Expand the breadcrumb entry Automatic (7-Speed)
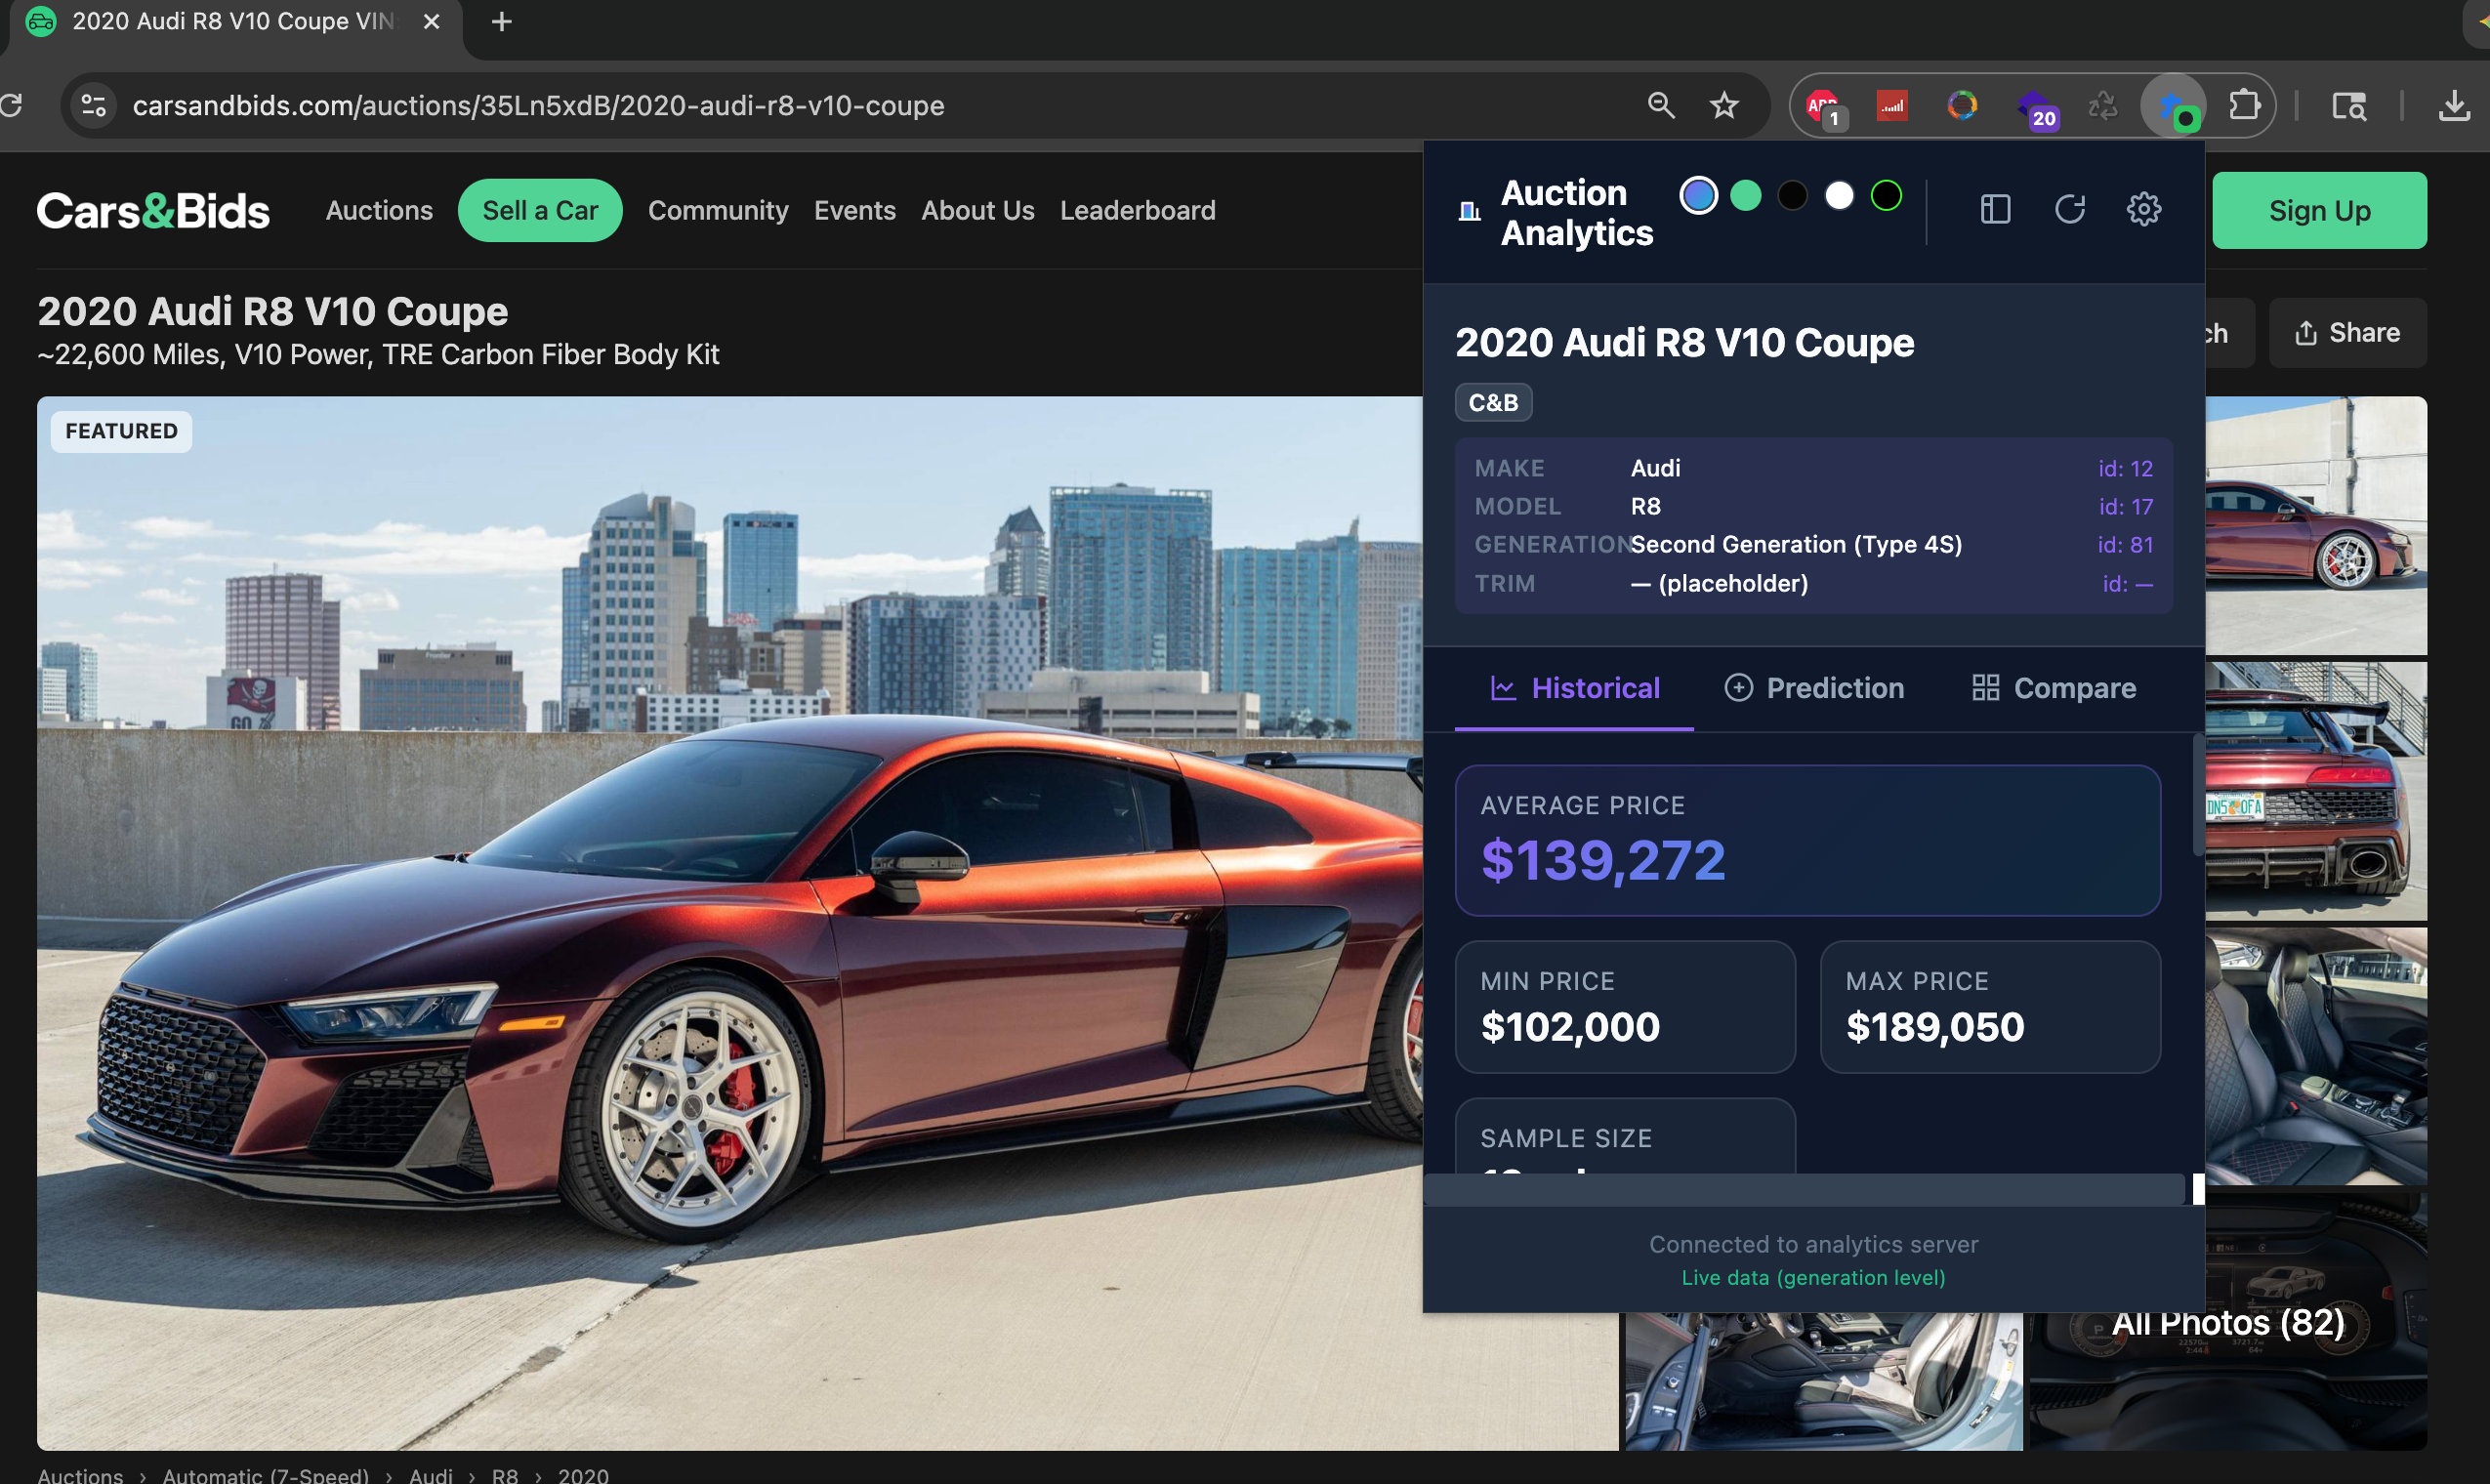 coord(265,1475)
